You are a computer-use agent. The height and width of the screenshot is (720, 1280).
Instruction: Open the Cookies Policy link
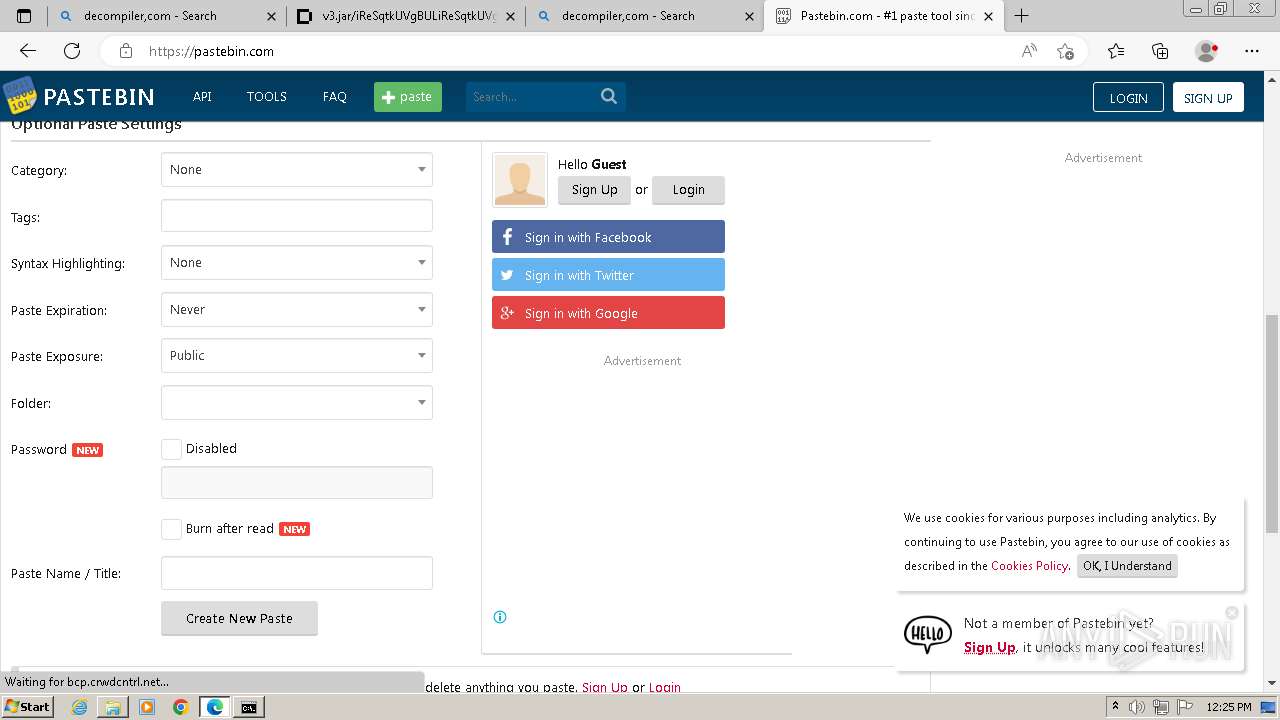click(1029, 566)
